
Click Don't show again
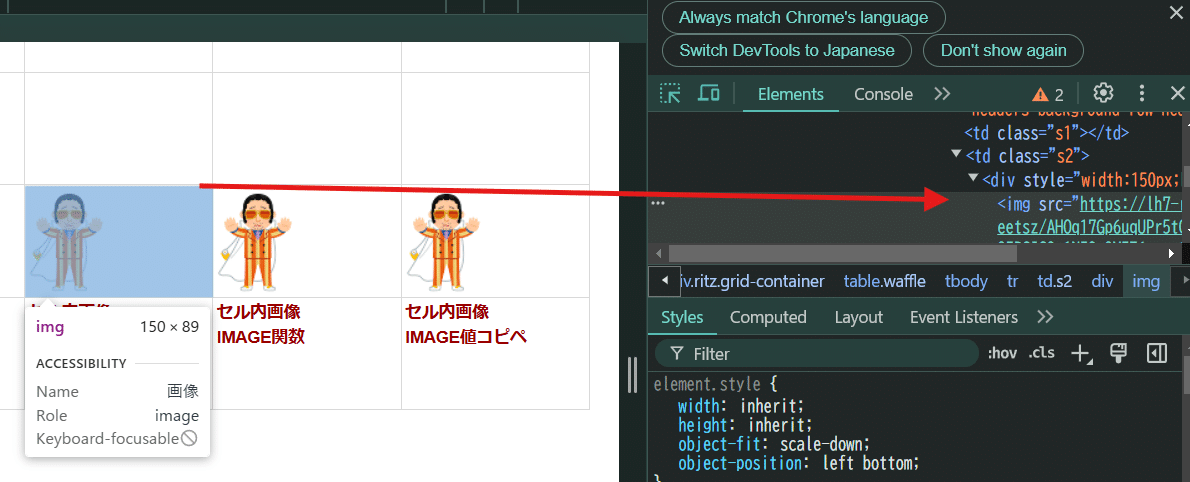pyautogui.click(x=1003, y=51)
